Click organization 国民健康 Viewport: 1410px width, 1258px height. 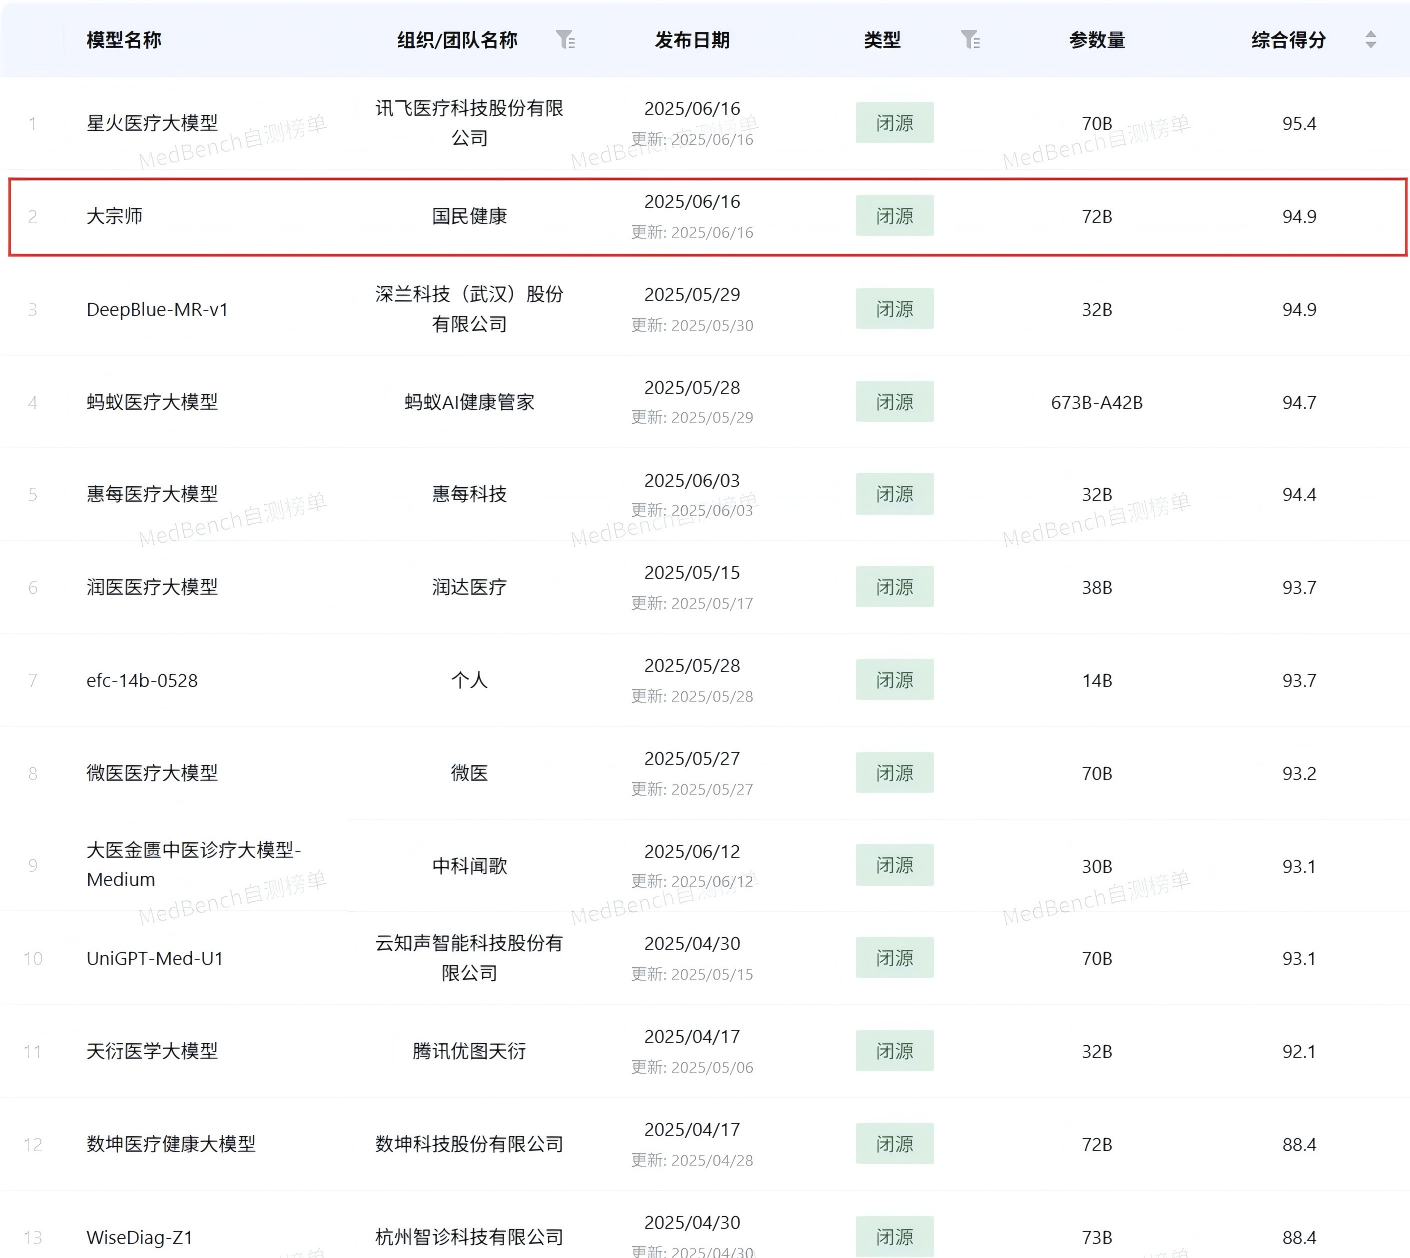coord(469,216)
